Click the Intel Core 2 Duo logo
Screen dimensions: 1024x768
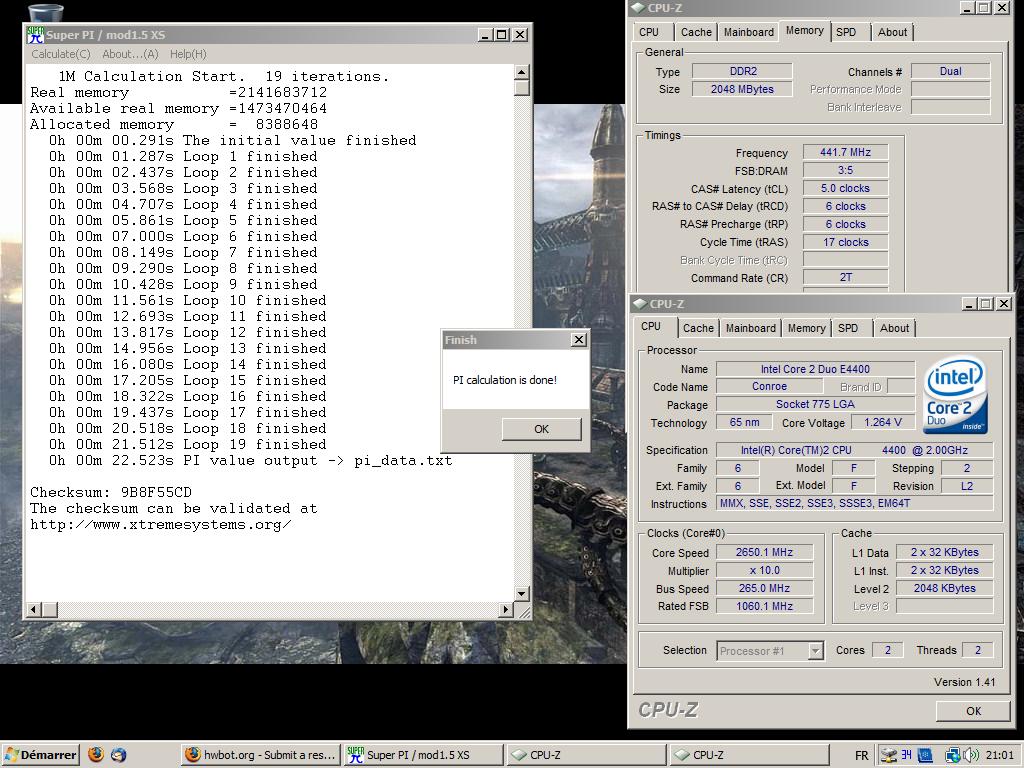tap(955, 395)
